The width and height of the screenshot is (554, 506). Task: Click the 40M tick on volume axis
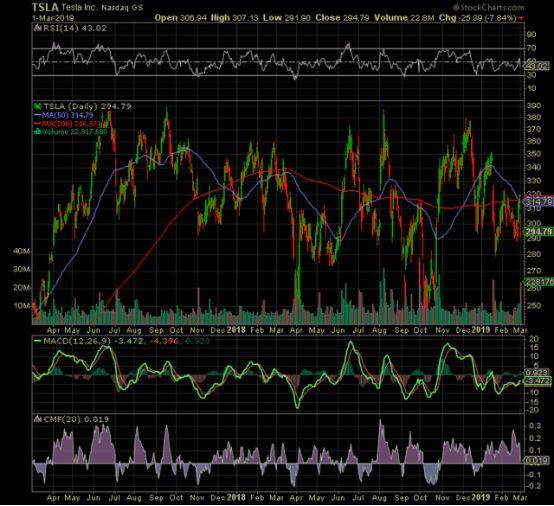(x=22, y=251)
